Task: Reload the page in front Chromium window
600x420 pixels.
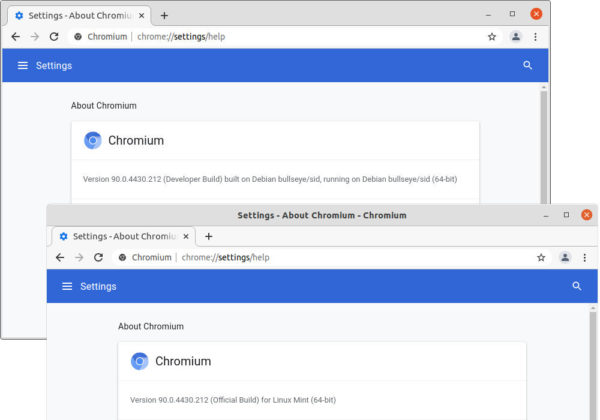Action: (98, 257)
